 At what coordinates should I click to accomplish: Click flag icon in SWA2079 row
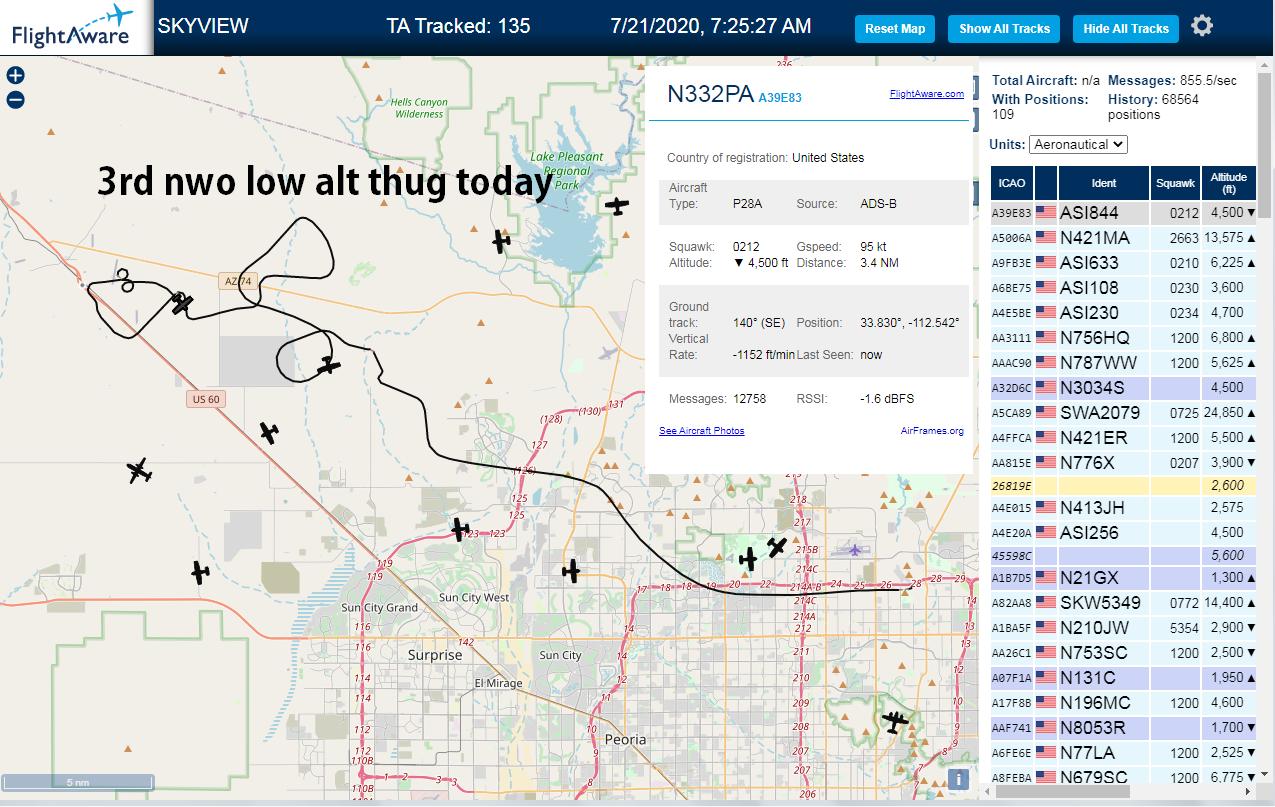tap(1046, 412)
